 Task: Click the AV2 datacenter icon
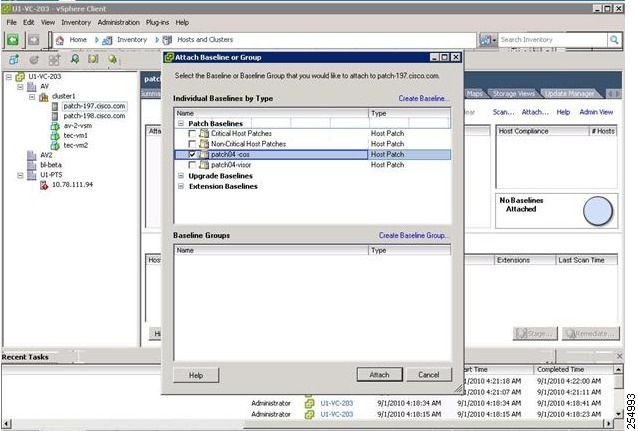pyautogui.click(x=31, y=155)
